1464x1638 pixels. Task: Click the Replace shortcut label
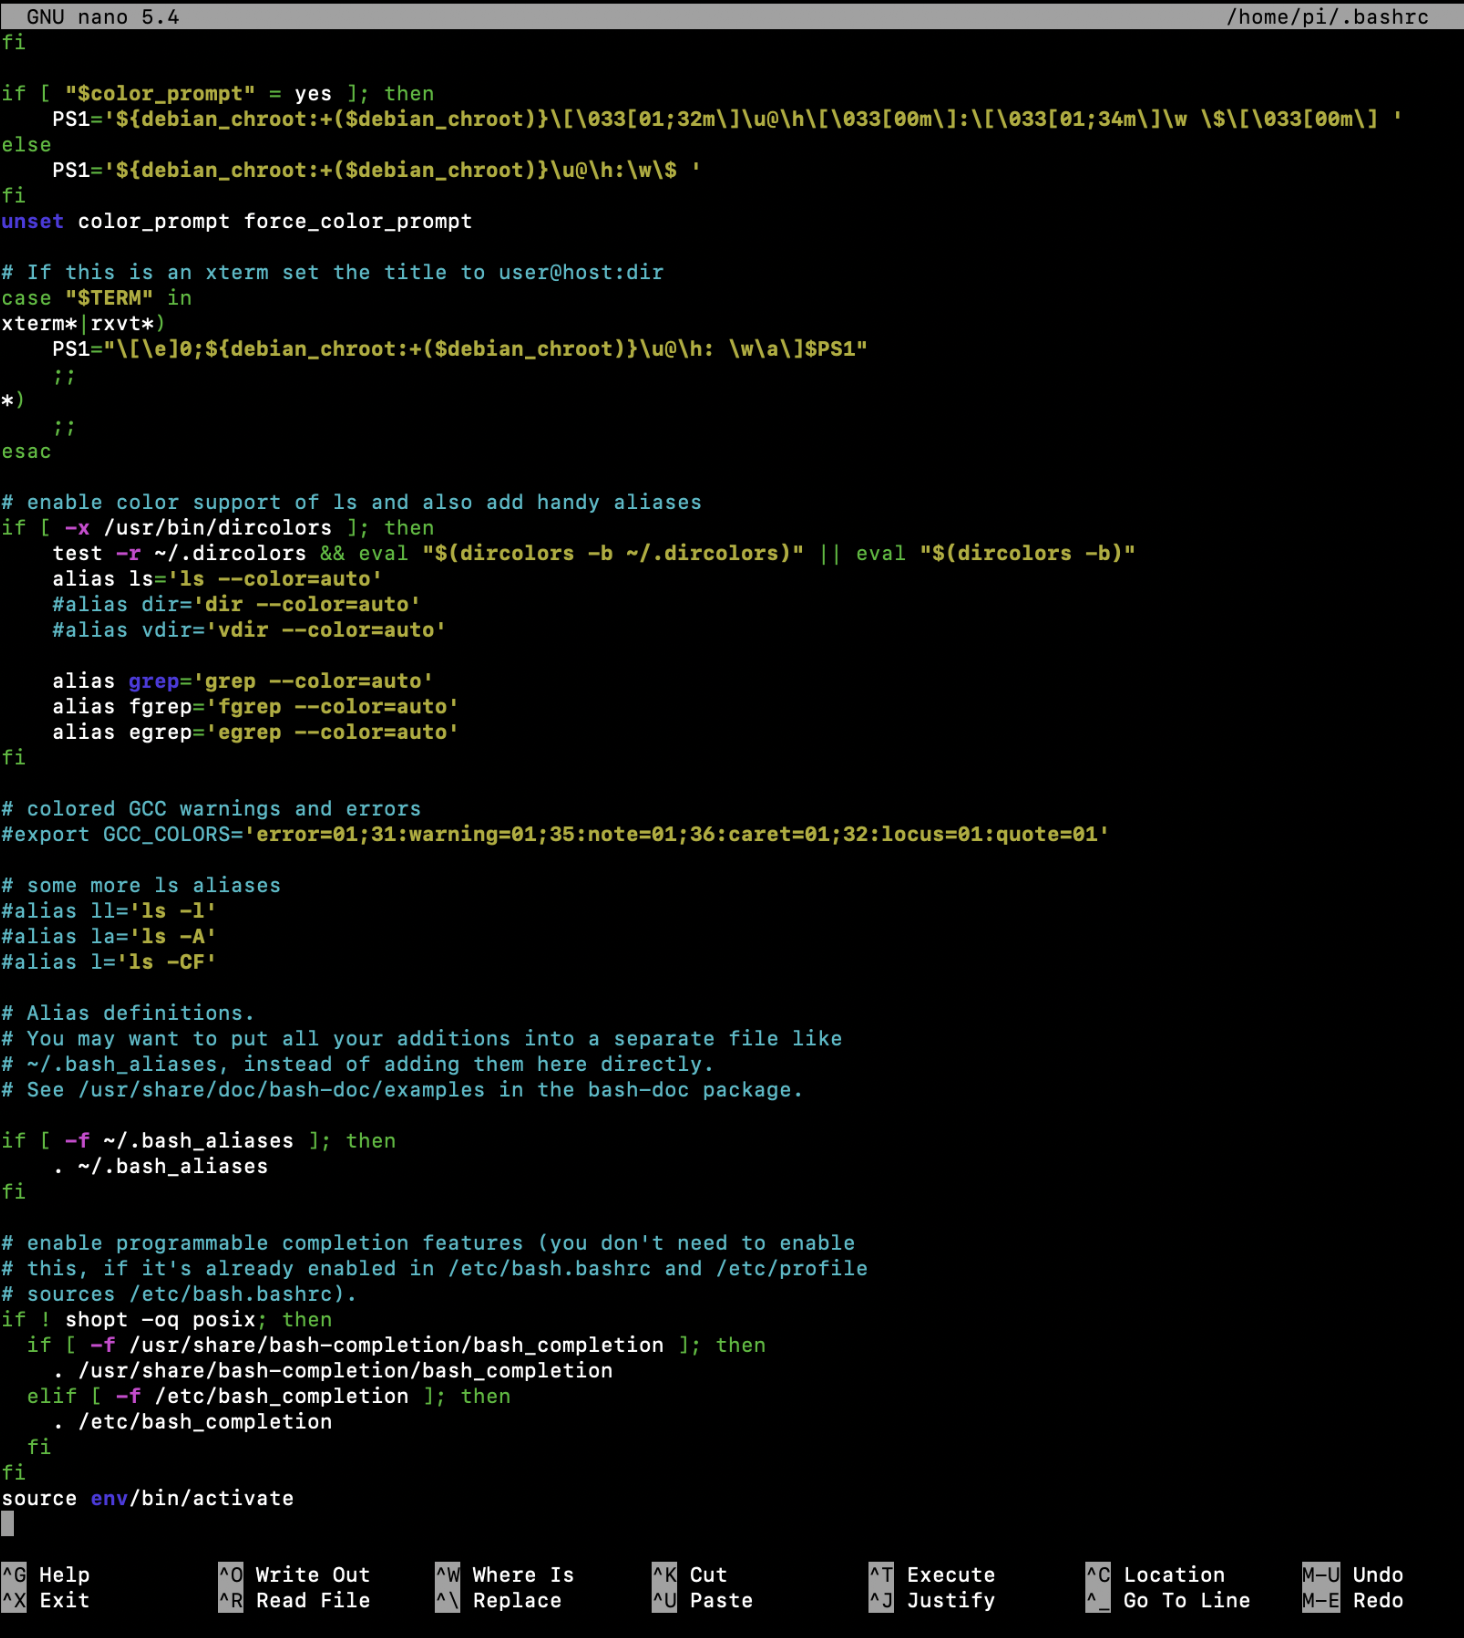(498, 1600)
